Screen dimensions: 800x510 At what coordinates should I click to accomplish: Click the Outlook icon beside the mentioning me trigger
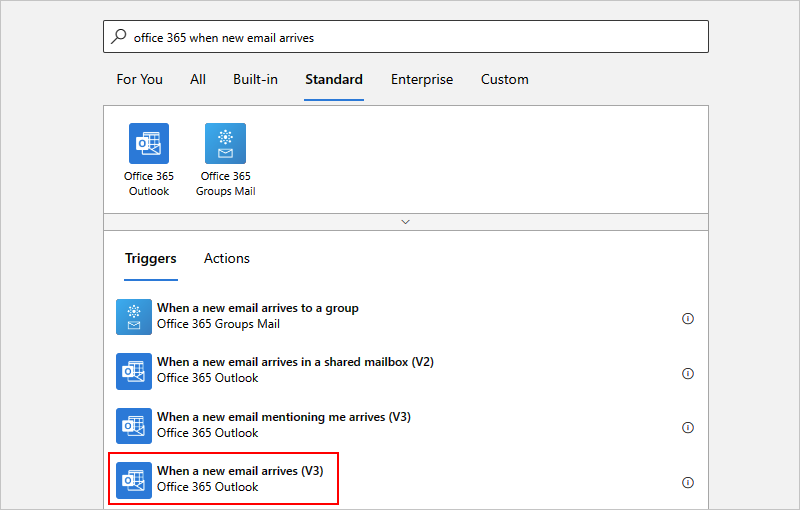click(134, 425)
